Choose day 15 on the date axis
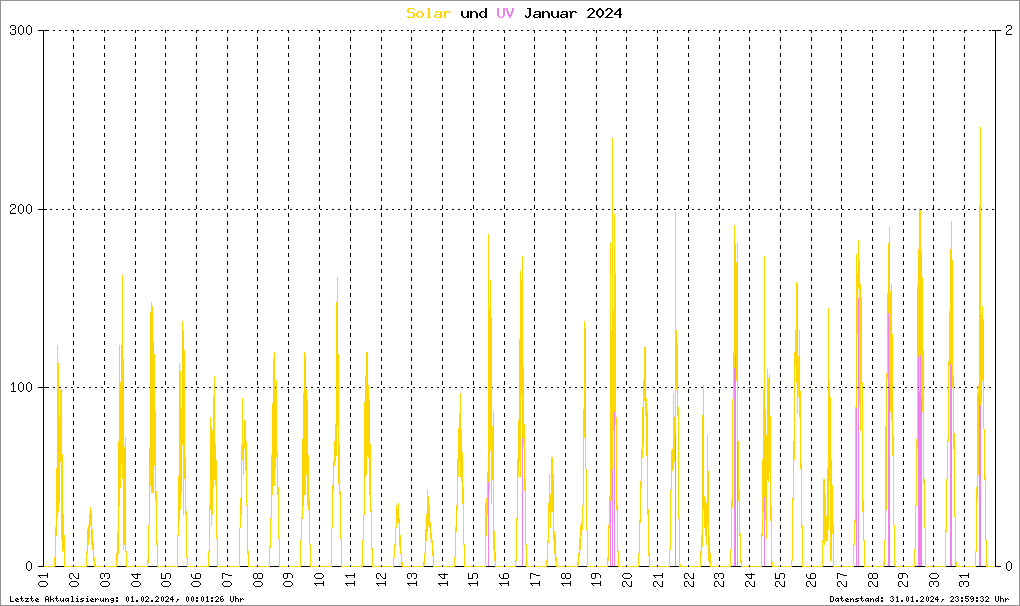1020x606 pixels. click(x=473, y=580)
